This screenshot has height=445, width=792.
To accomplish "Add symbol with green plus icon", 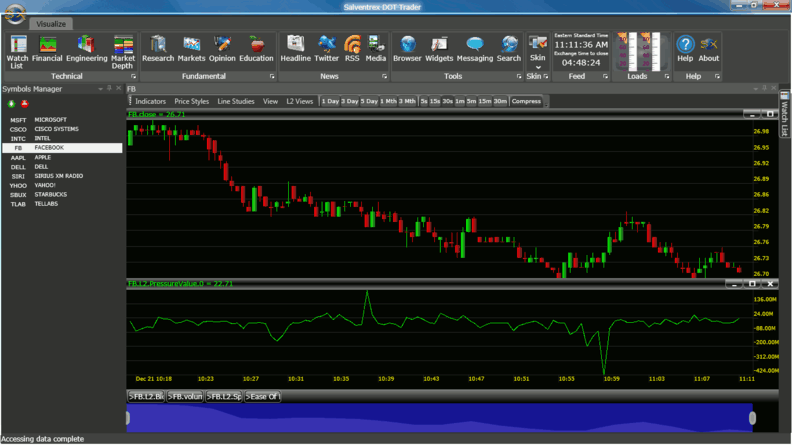I will (11, 104).
